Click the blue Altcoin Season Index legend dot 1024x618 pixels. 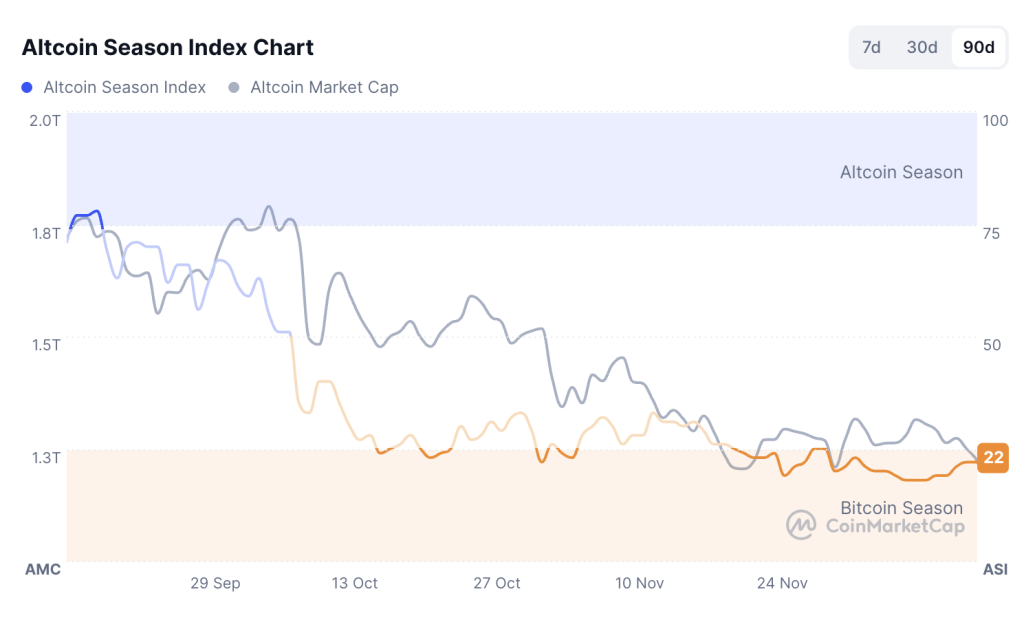tap(27, 88)
